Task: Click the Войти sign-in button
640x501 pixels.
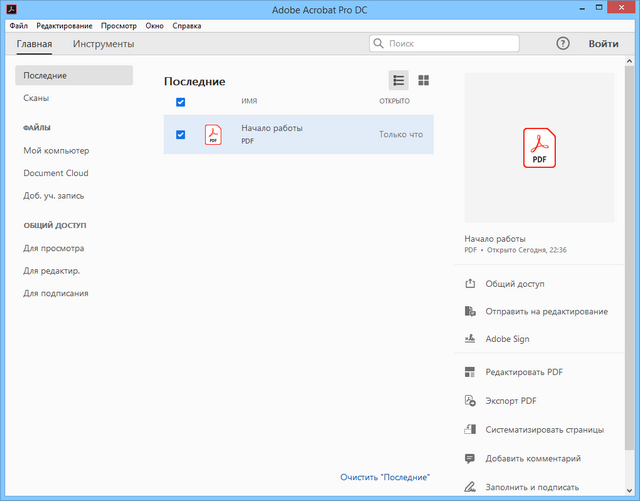Action: coord(603,44)
